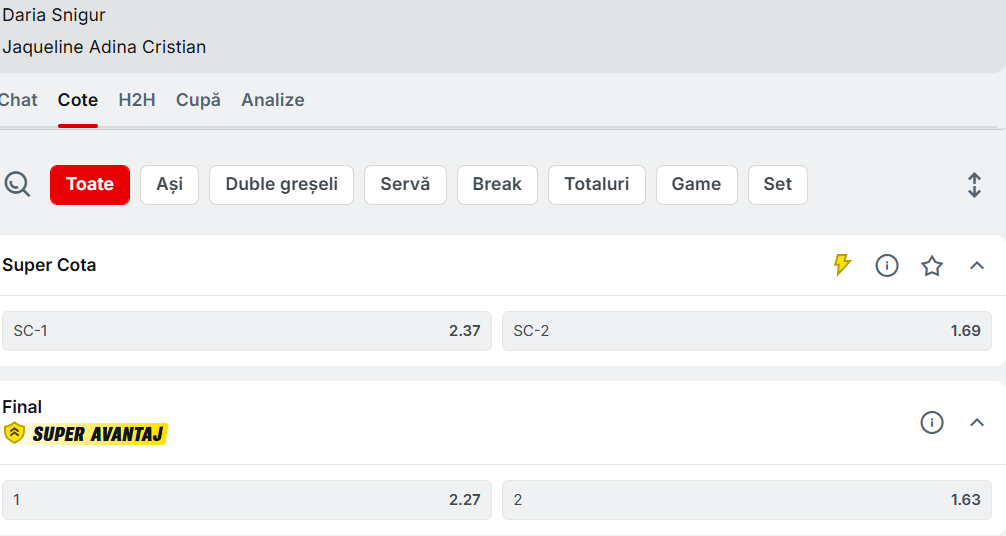The image size is (1006, 536).
Task: Select the Analize tab
Action: tap(272, 100)
